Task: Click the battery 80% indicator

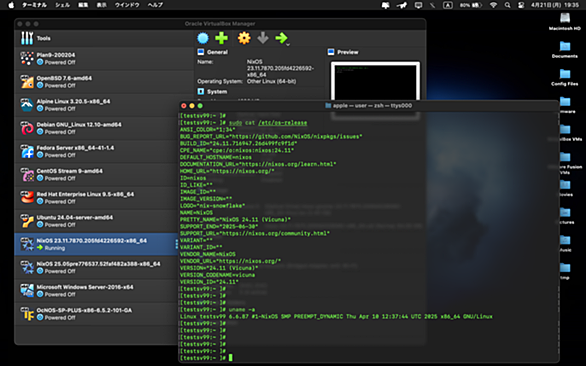Action: point(471,5)
